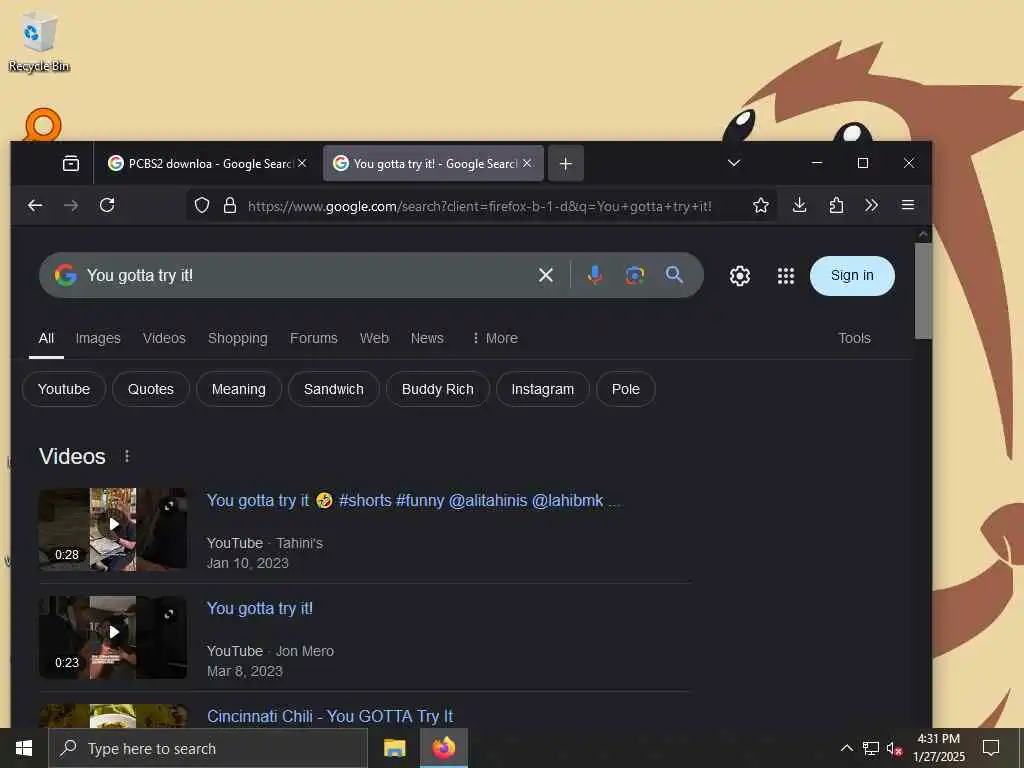Expand the More search filters menu
1024x768 pixels.
click(494, 338)
